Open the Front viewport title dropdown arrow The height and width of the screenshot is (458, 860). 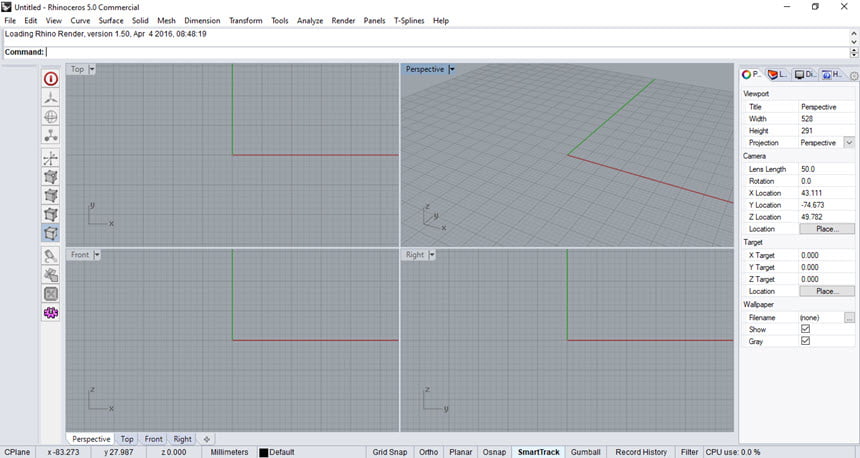pos(97,255)
